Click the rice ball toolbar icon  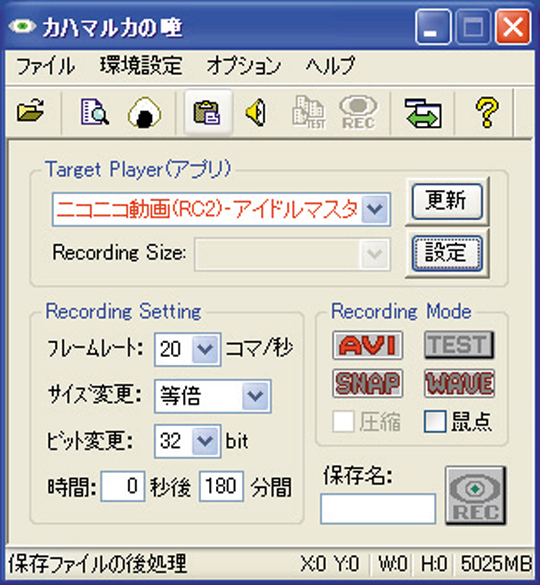pos(144,112)
